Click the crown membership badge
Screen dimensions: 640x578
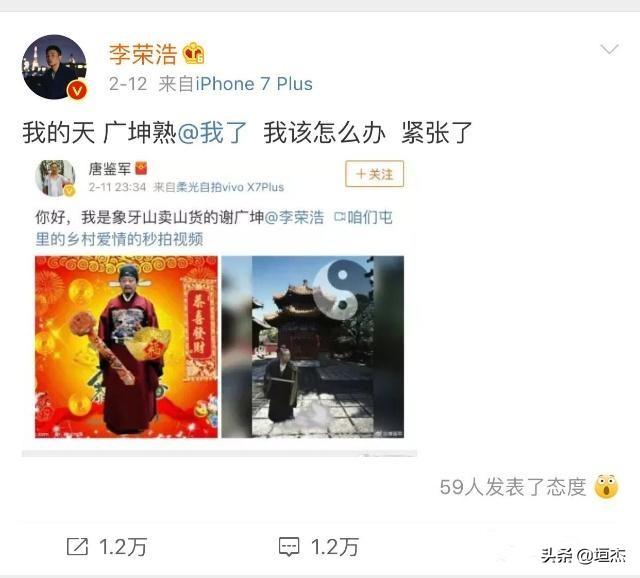pos(193,53)
